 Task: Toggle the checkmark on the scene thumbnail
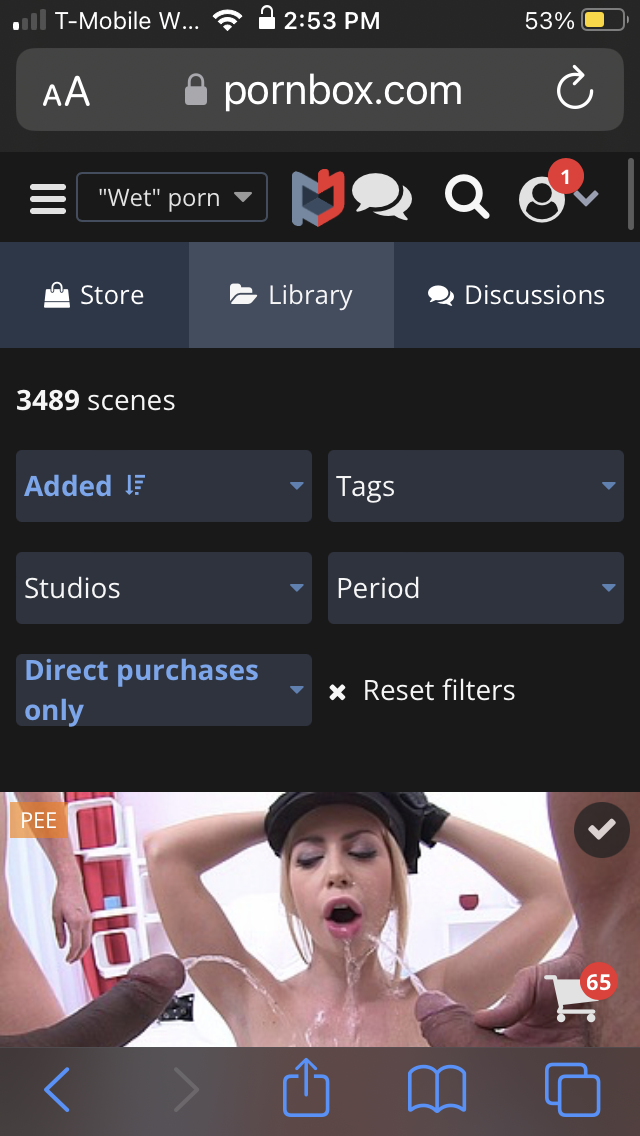pyautogui.click(x=601, y=830)
